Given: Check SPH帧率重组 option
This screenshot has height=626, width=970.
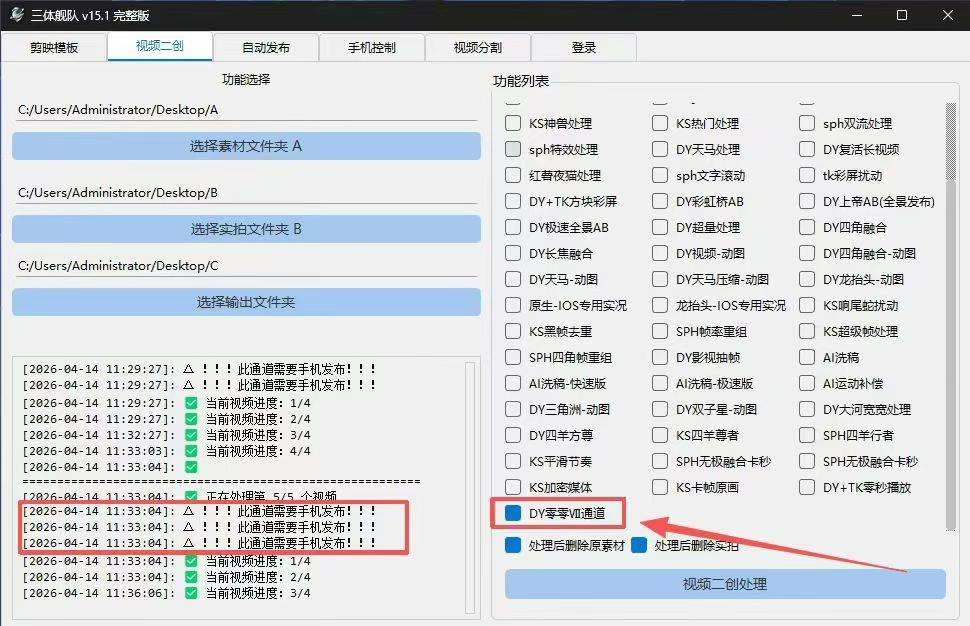Looking at the screenshot, I should pyautogui.click(x=660, y=331).
